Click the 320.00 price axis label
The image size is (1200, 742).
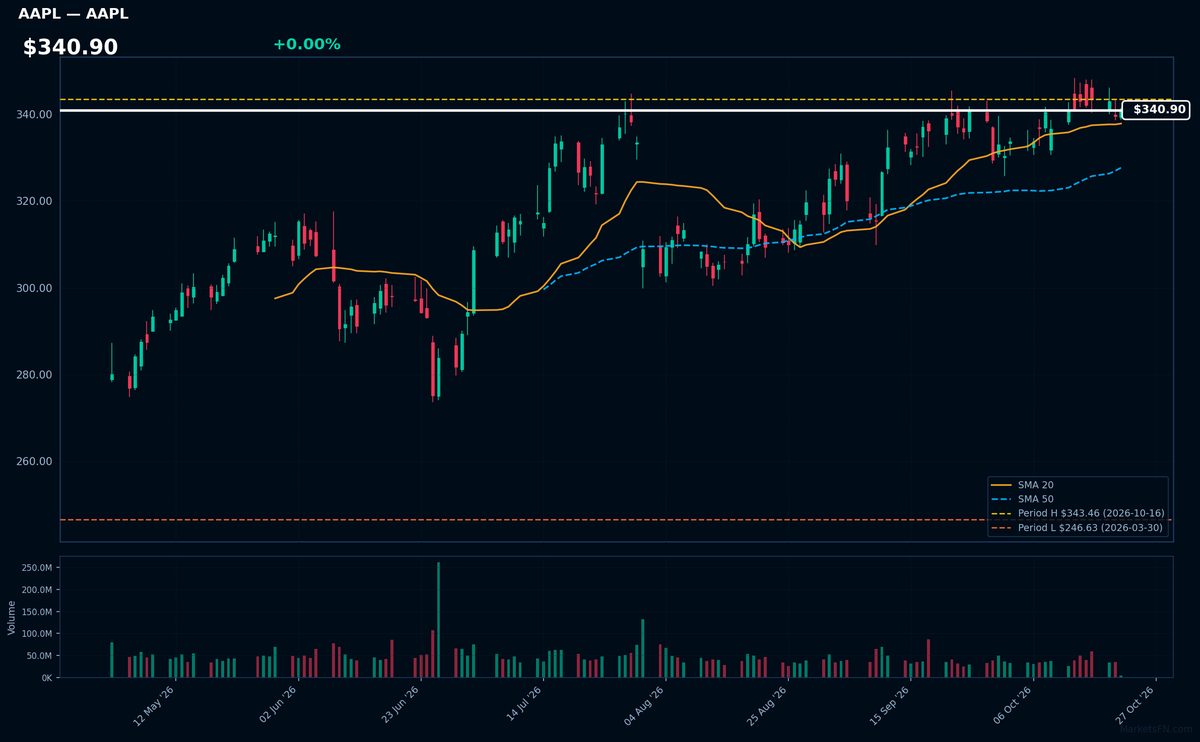pos(35,202)
